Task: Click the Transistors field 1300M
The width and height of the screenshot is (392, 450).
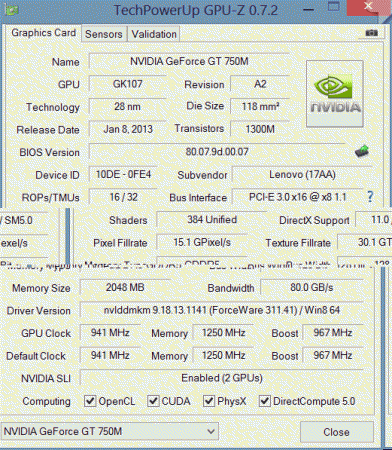Action: (x=260, y=129)
